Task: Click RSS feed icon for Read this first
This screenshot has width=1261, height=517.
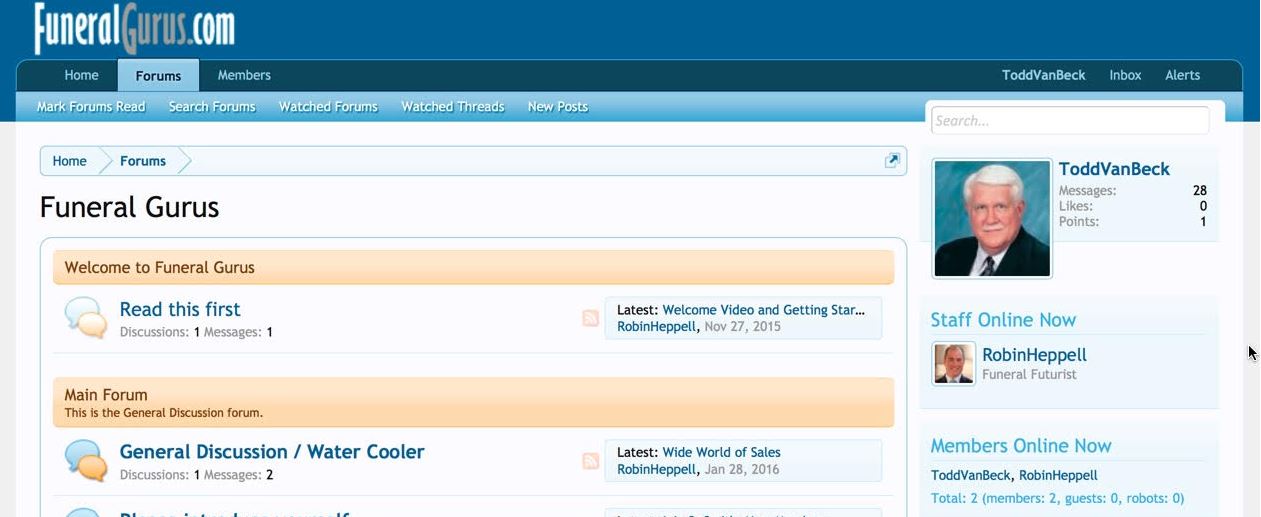Action: point(590,318)
